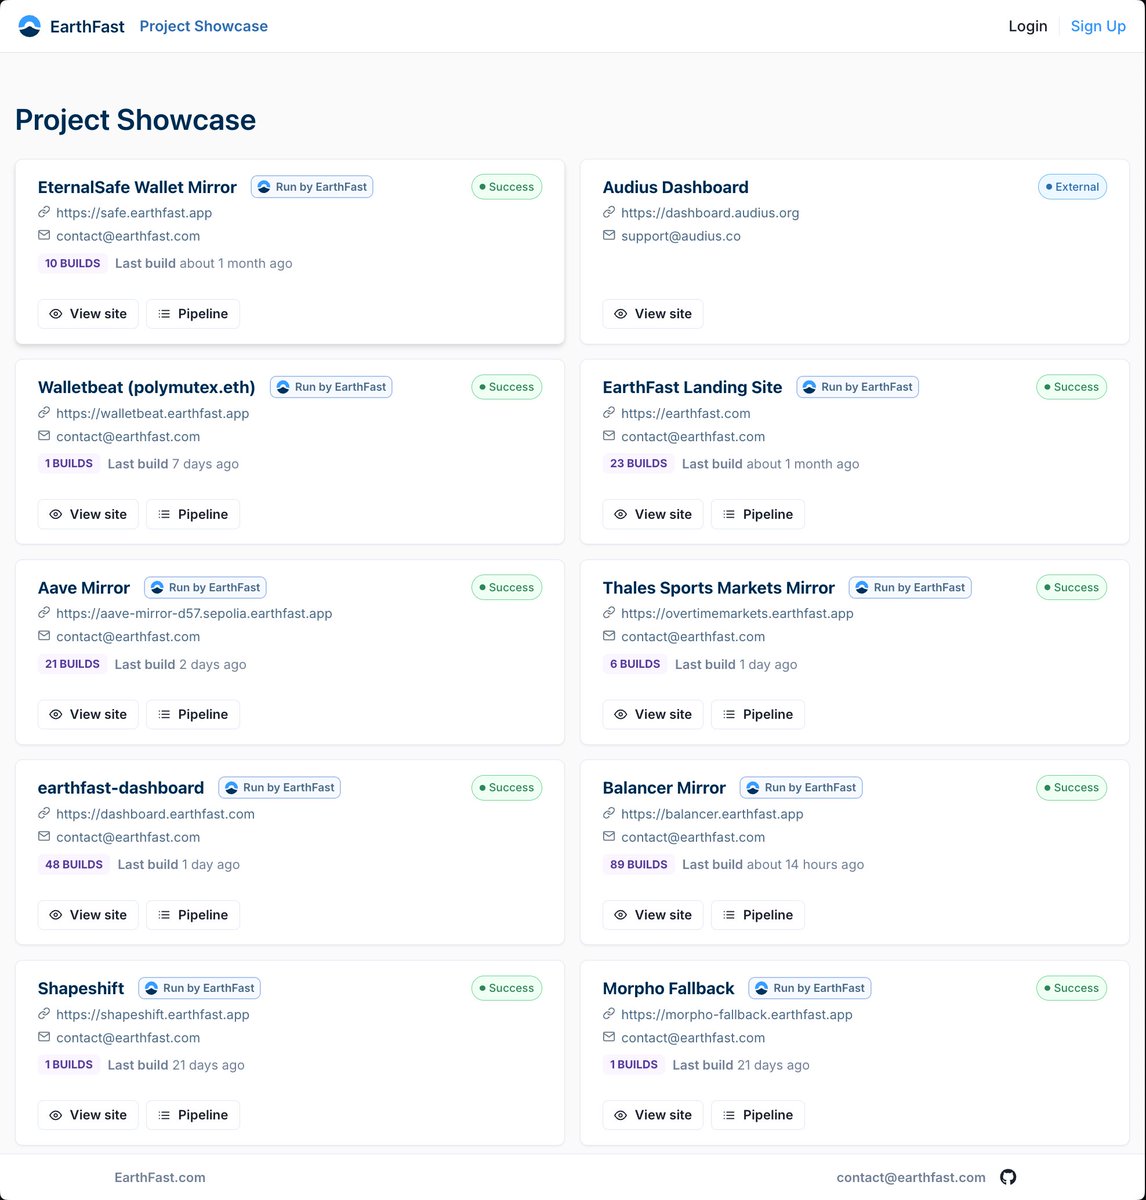
Task: View site for Shapeshift
Action: 88,1115
